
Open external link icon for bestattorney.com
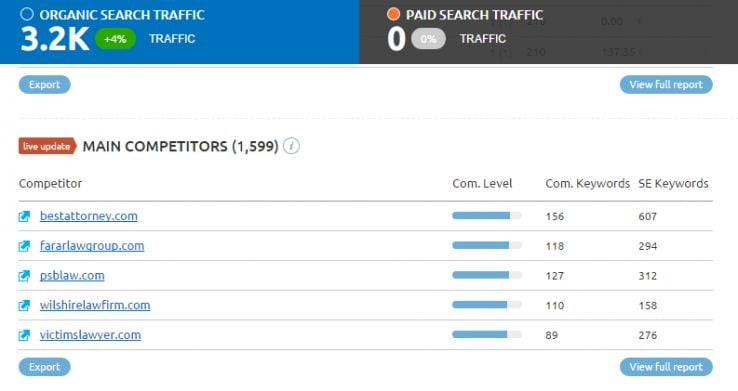24,216
